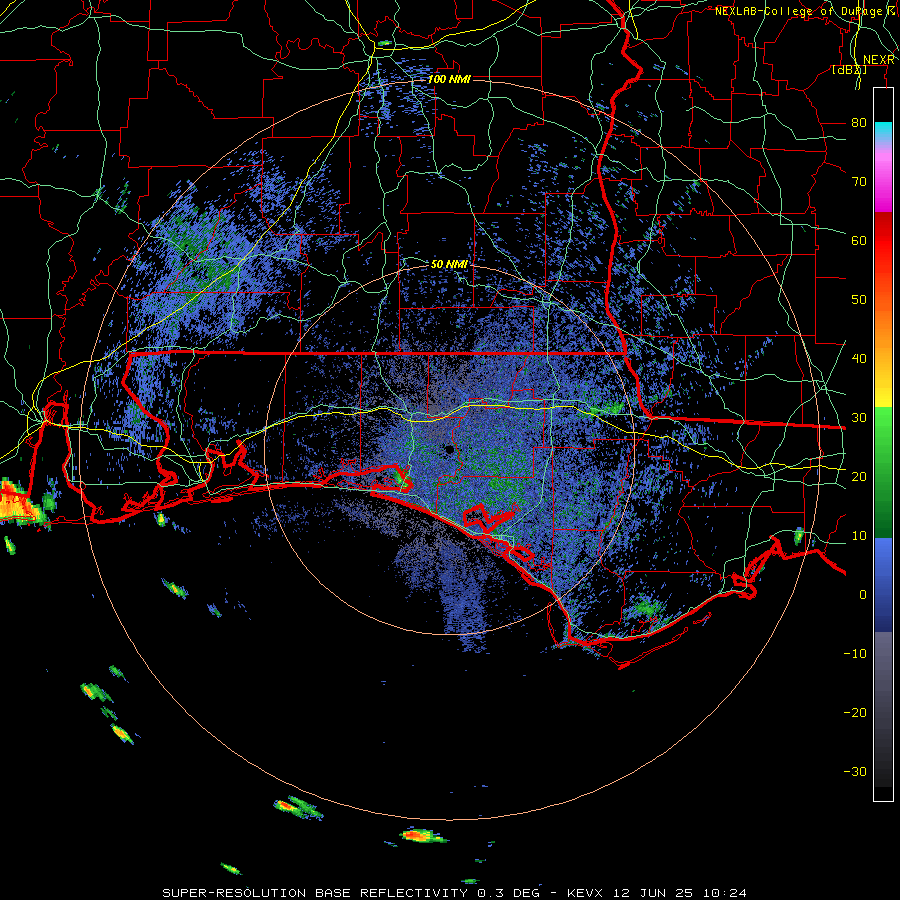Click SUPER-RESOLUTION BASE REFLECTIVITY caption text
The image size is (900, 900).
[315, 893]
